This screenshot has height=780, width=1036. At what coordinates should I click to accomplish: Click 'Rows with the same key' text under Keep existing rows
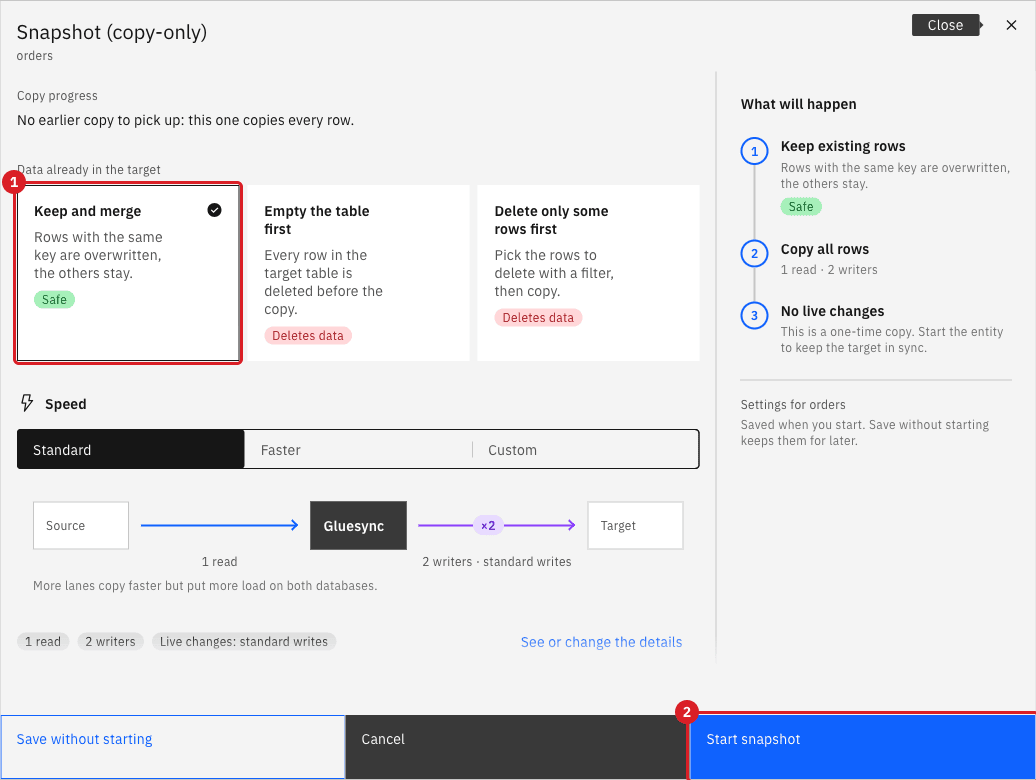coord(895,176)
